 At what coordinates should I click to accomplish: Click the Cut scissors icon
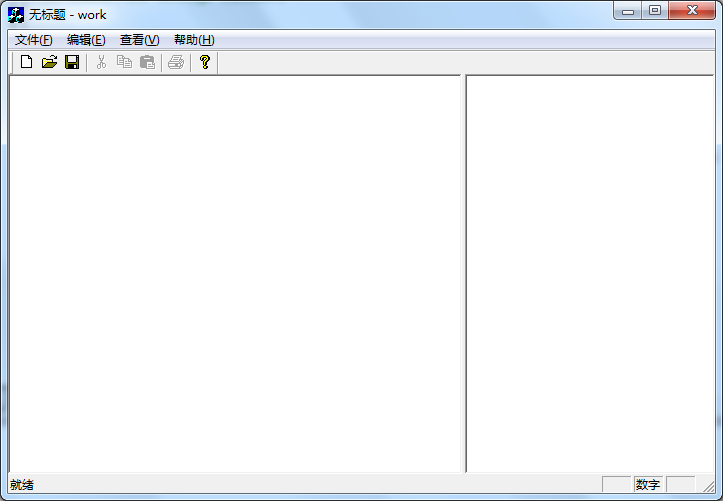(101, 62)
